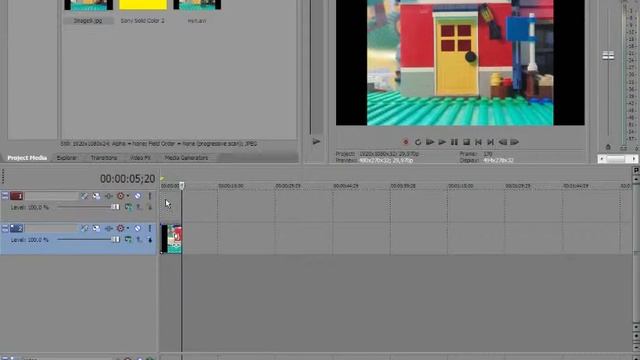The image size is (640, 360).
Task: Click the 'Frame: 170' readout
Action: coord(476,154)
